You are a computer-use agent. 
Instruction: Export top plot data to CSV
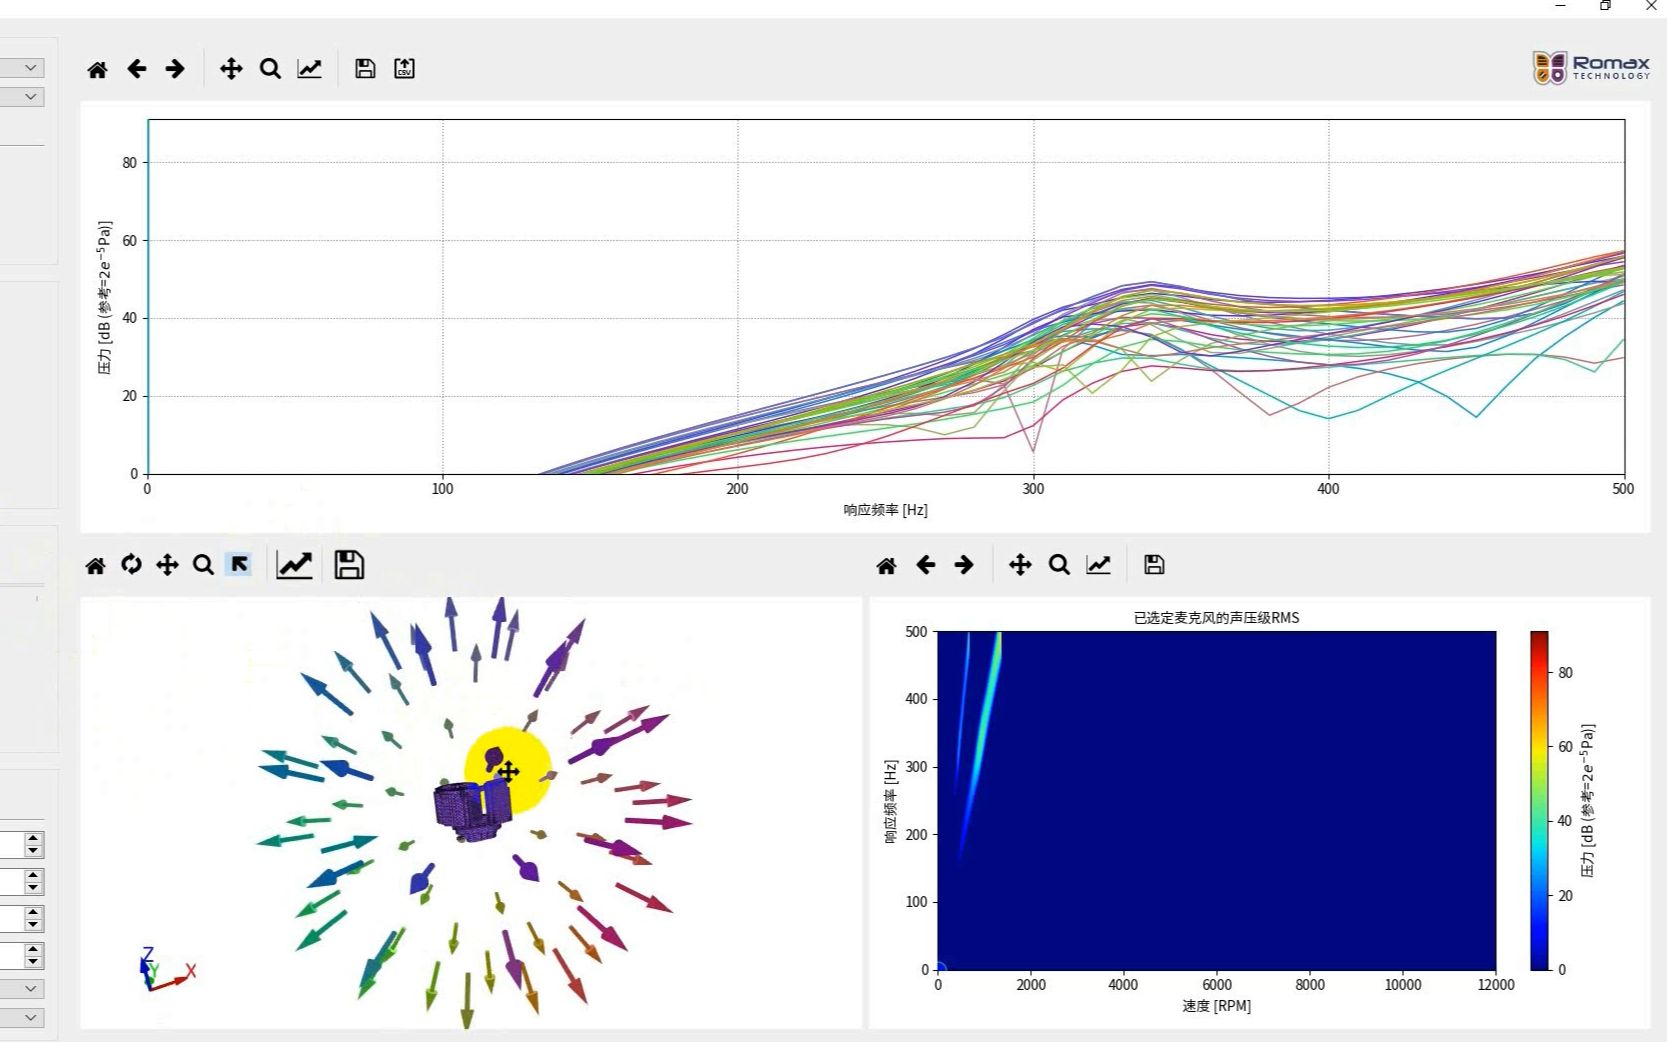point(404,68)
